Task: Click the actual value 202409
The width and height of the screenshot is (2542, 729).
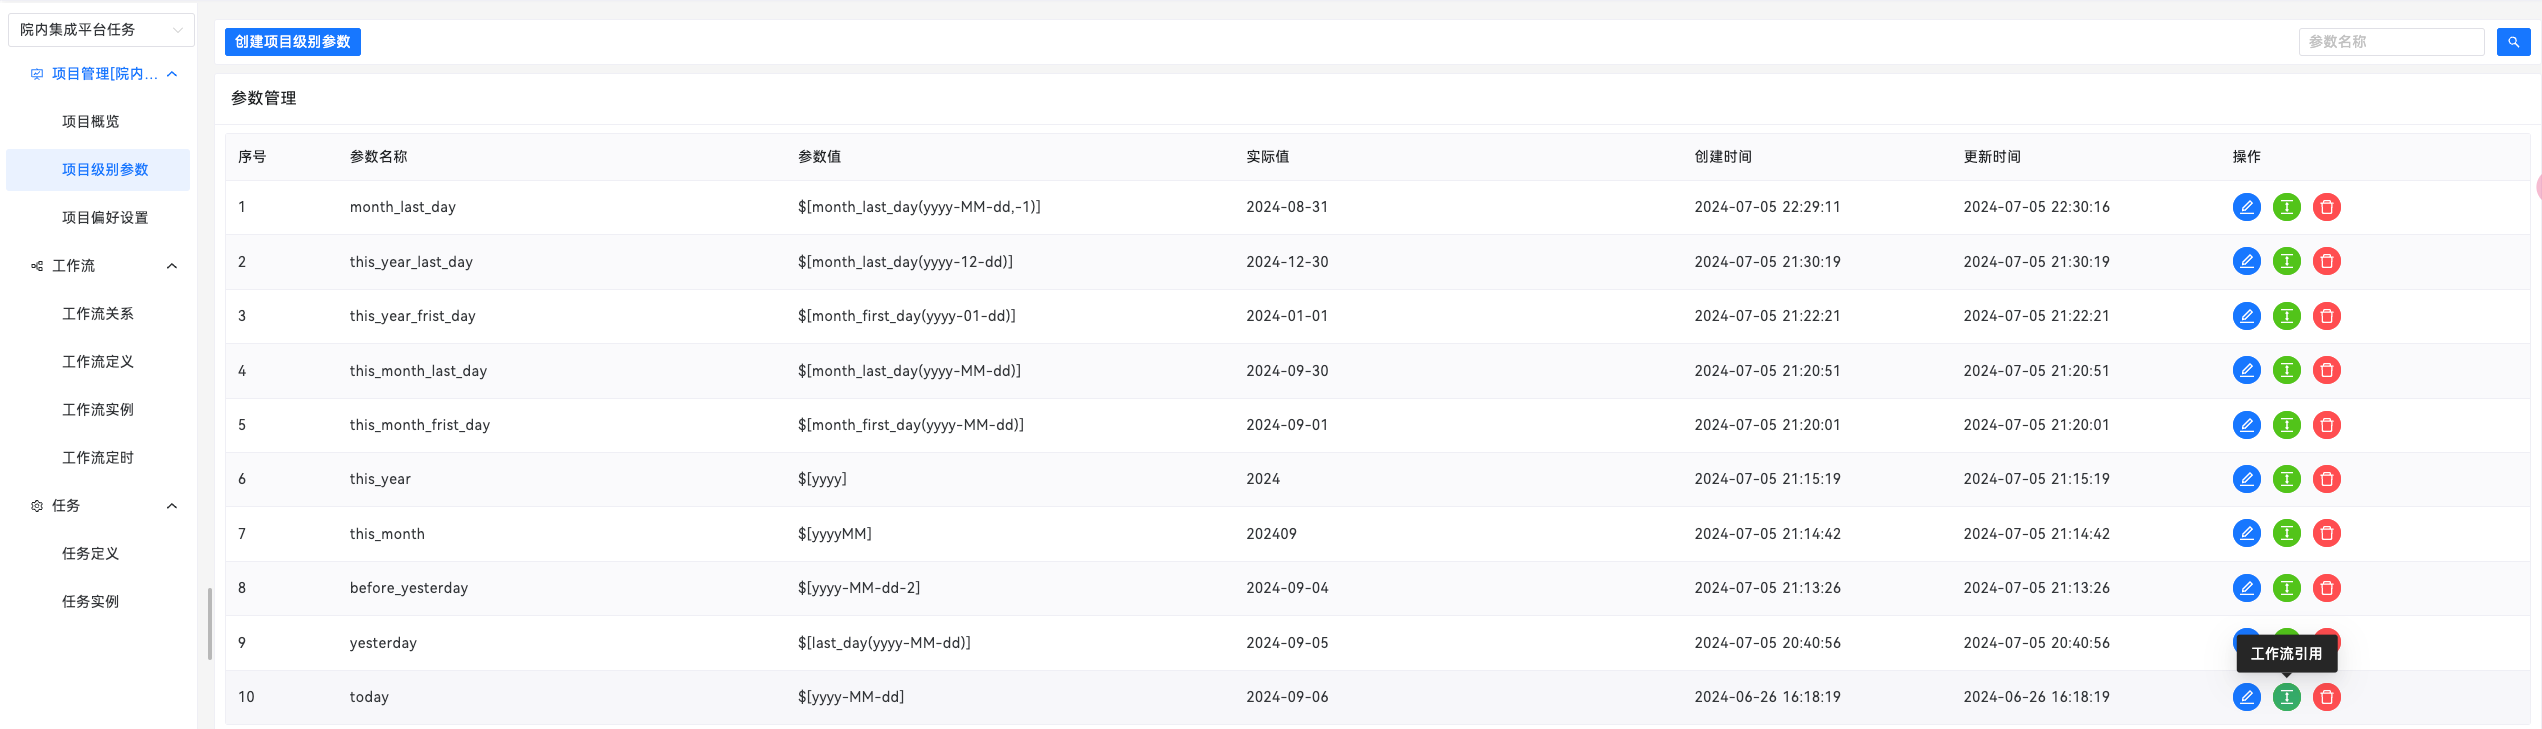Action: point(1271,534)
